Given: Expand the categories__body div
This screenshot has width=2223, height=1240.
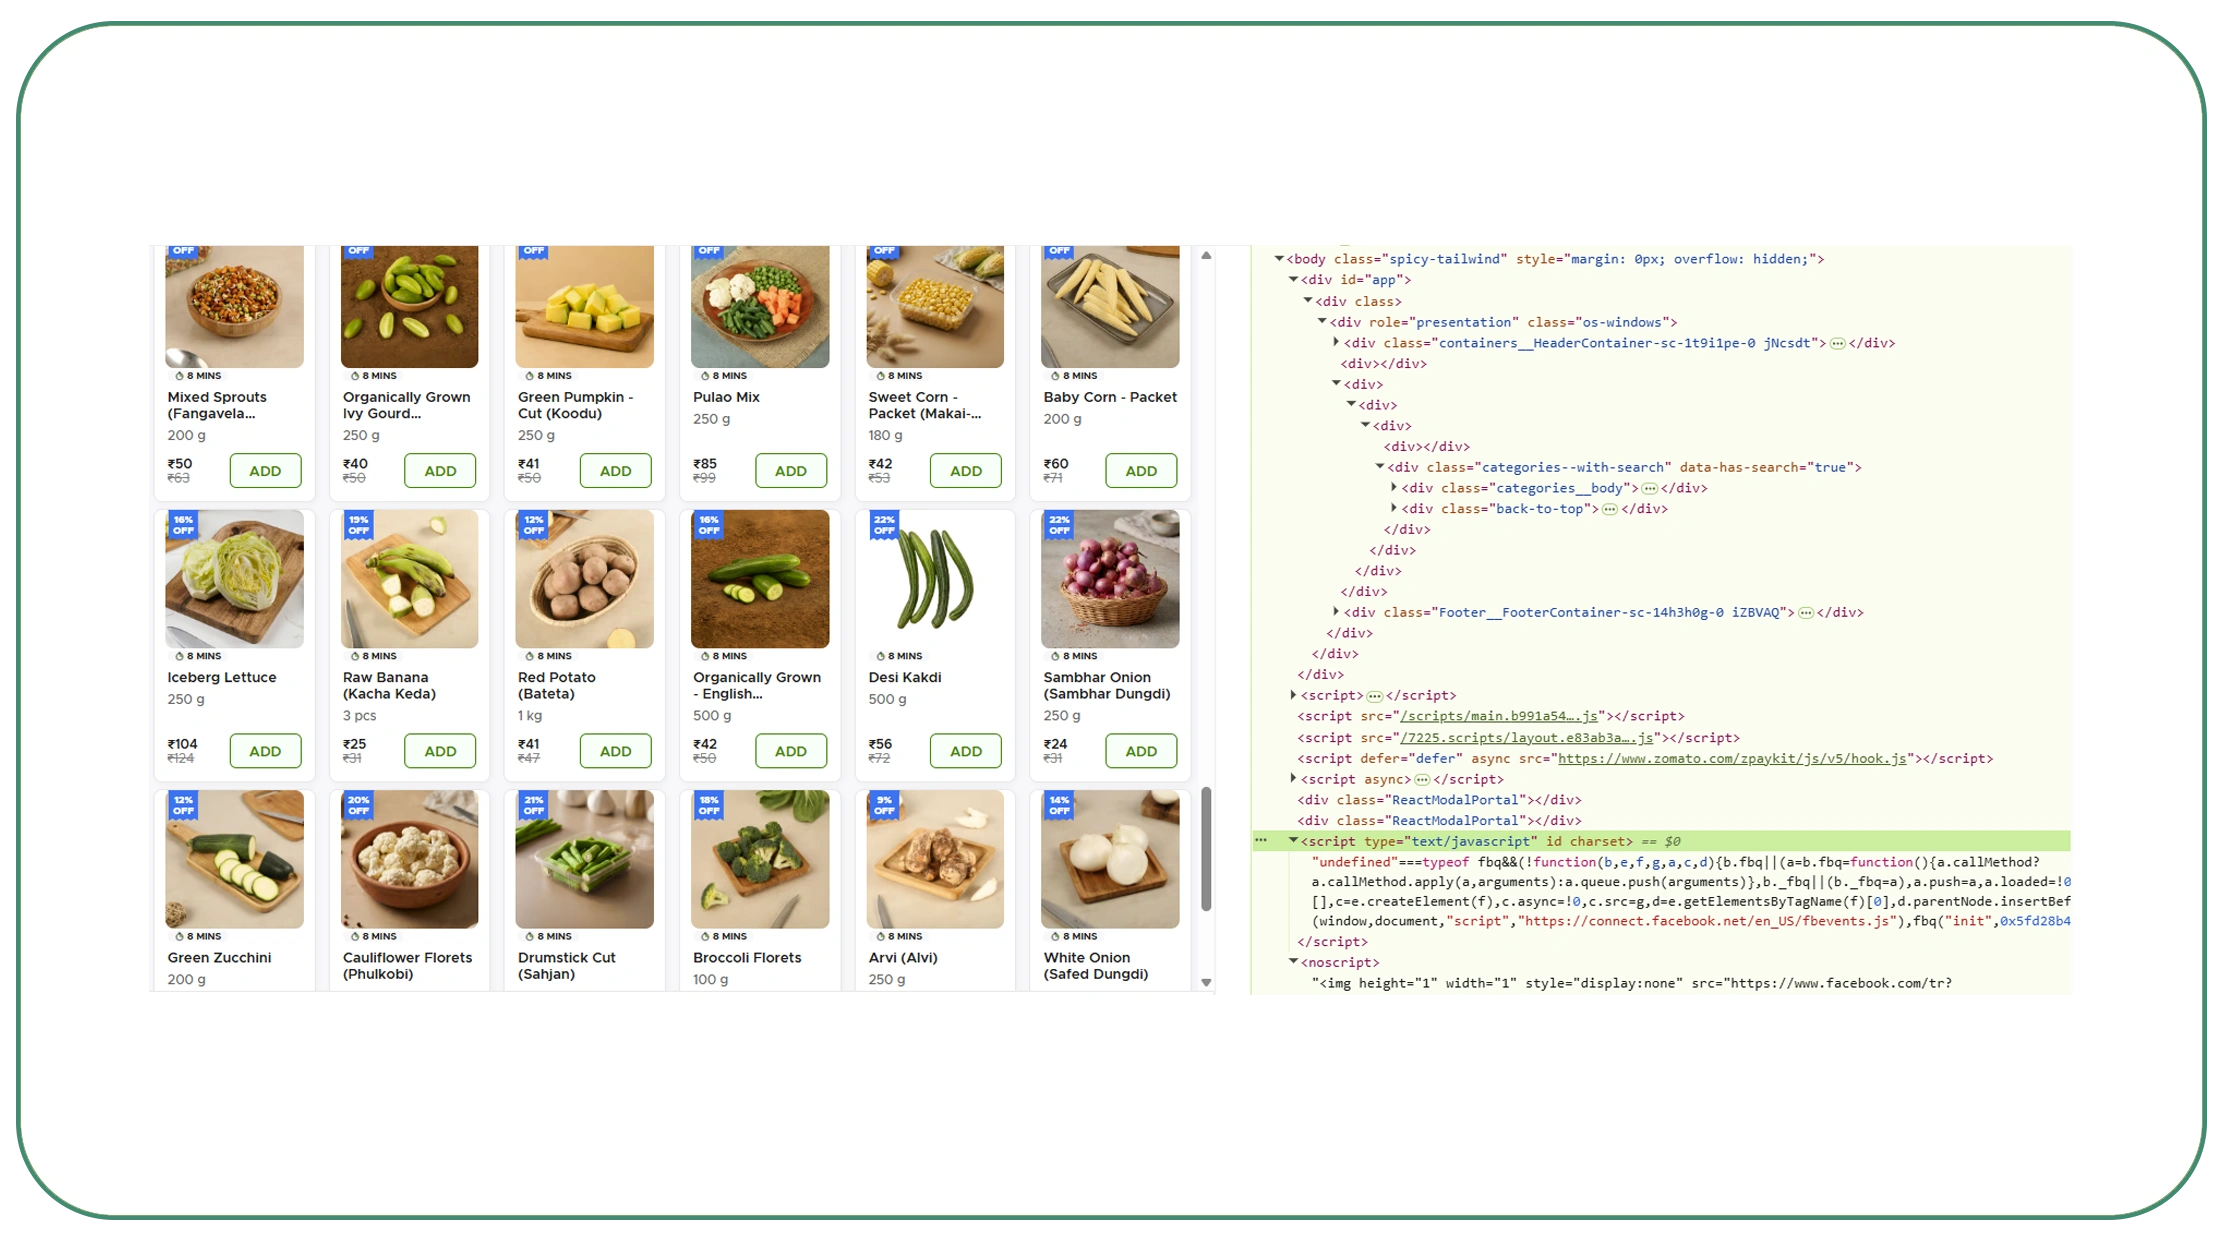Looking at the screenshot, I should pyautogui.click(x=1394, y=488).
